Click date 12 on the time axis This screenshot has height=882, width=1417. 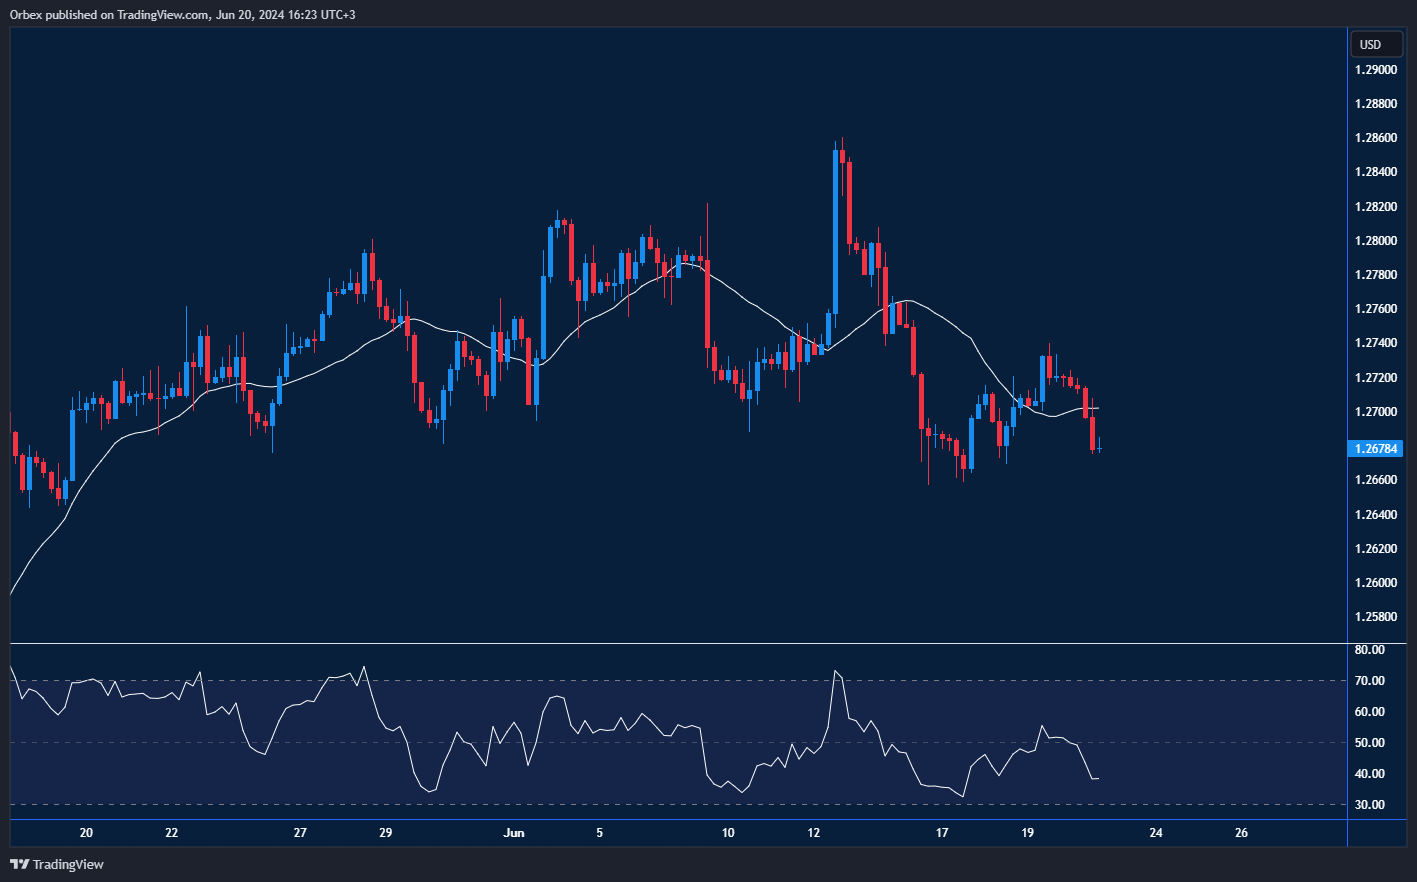(x=813, y=833)
